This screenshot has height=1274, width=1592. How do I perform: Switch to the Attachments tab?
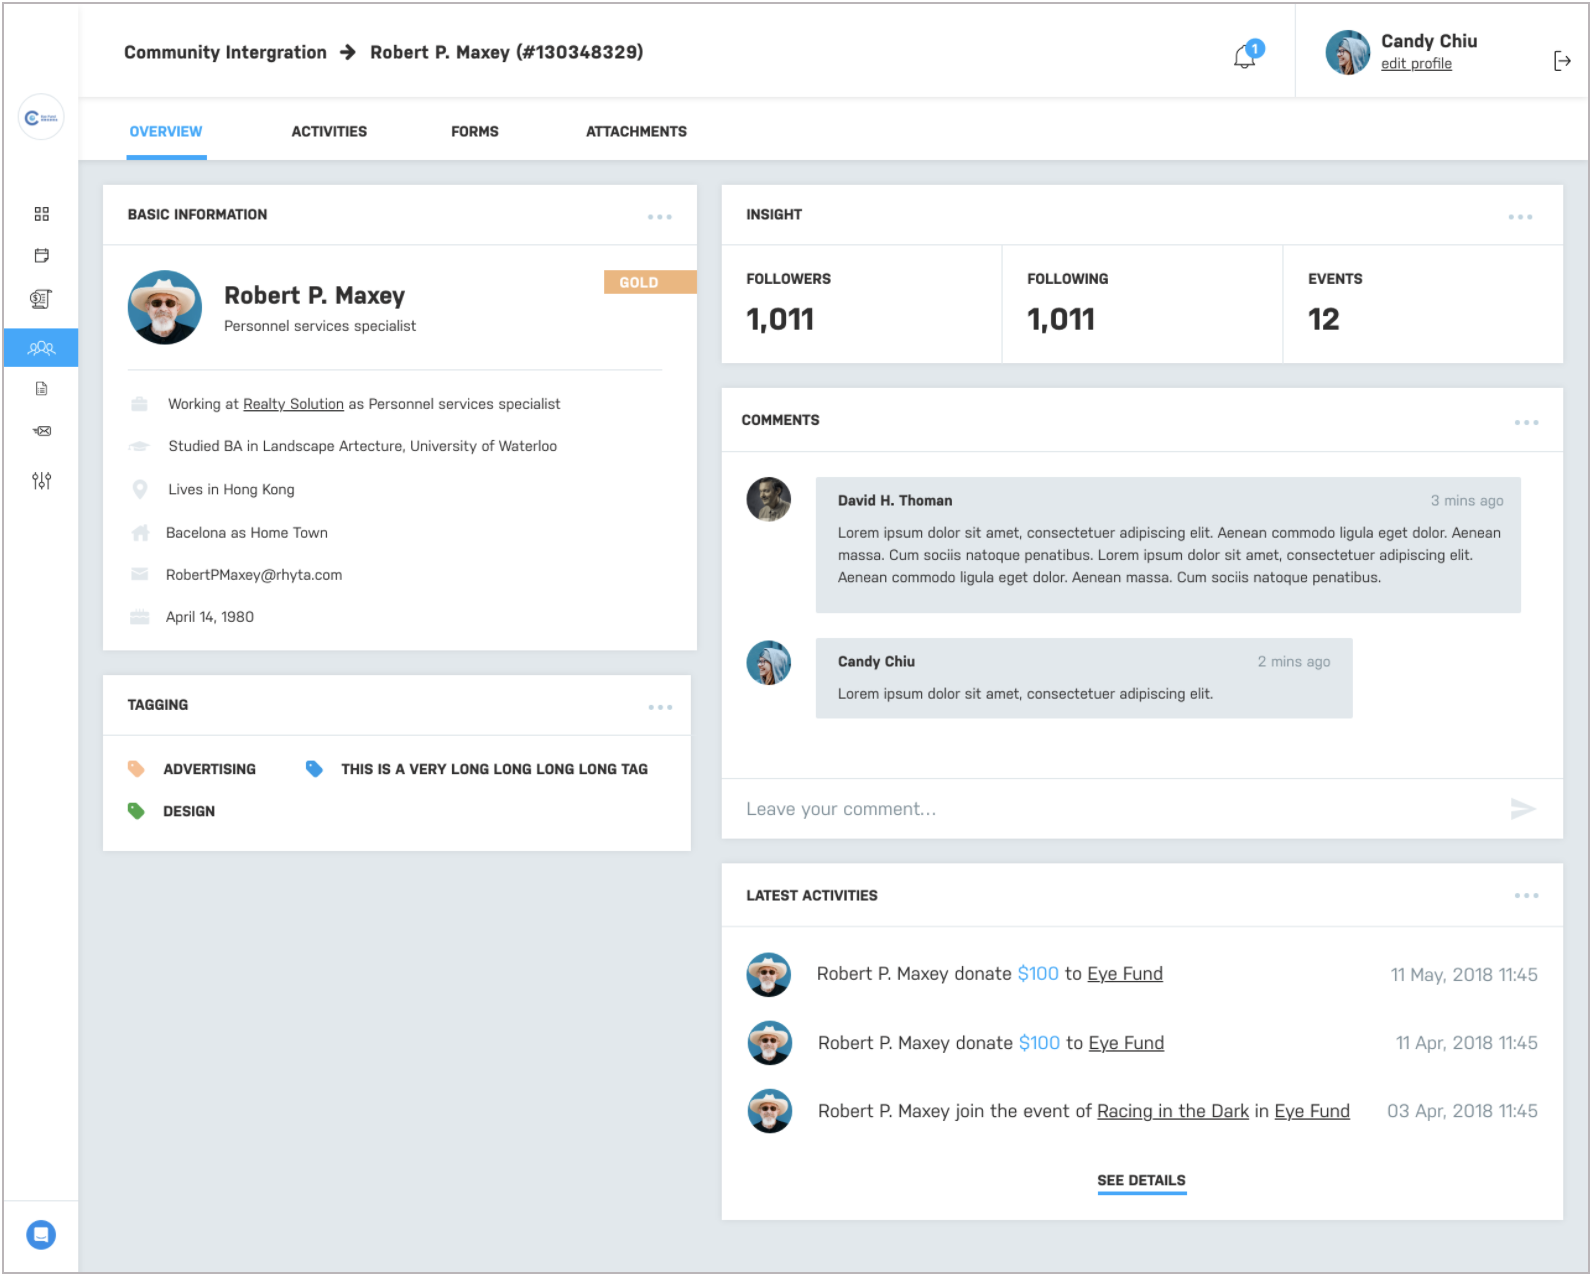(x=636, y=131)
